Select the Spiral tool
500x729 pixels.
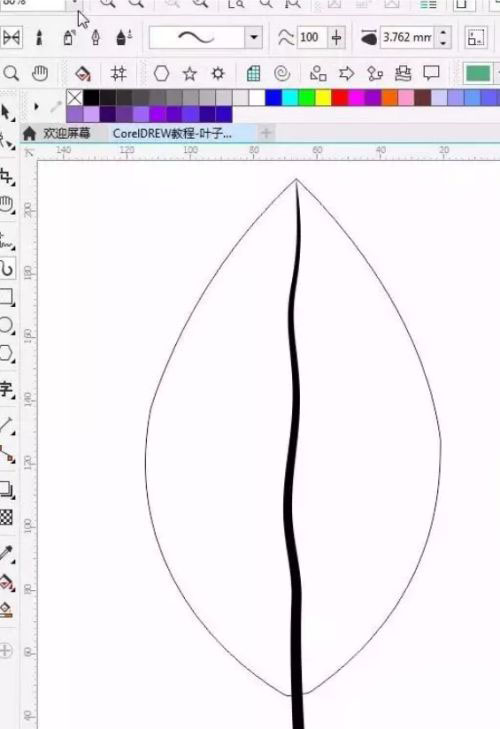tap(282, 73)
